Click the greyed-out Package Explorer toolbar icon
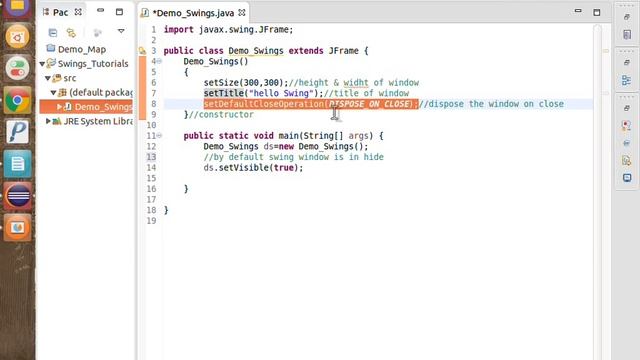The image size is (640, 360). [97, 32]
